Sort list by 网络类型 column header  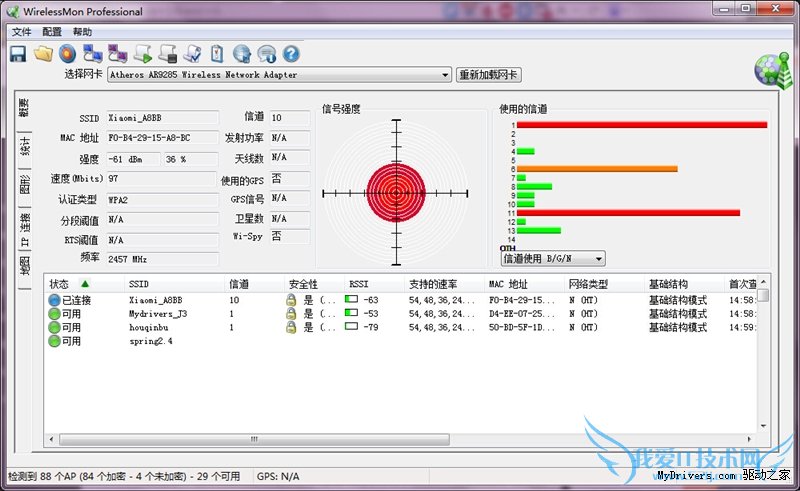coord(604,284)
